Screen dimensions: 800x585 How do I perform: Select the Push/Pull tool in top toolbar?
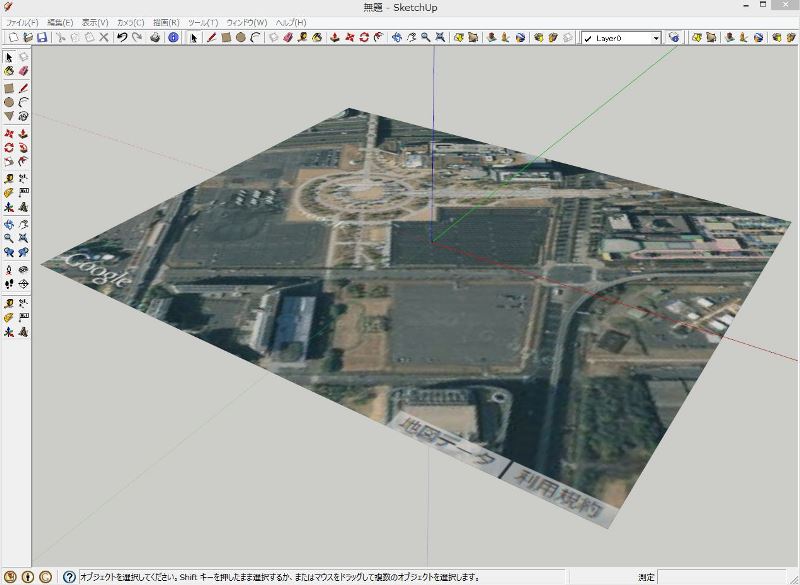click(335, 38)
